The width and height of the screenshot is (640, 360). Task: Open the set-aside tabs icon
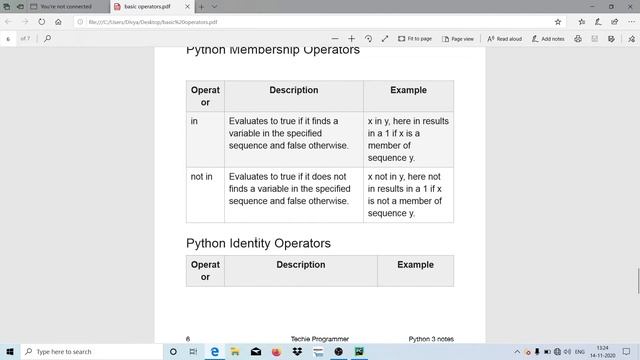coord(7,7)
